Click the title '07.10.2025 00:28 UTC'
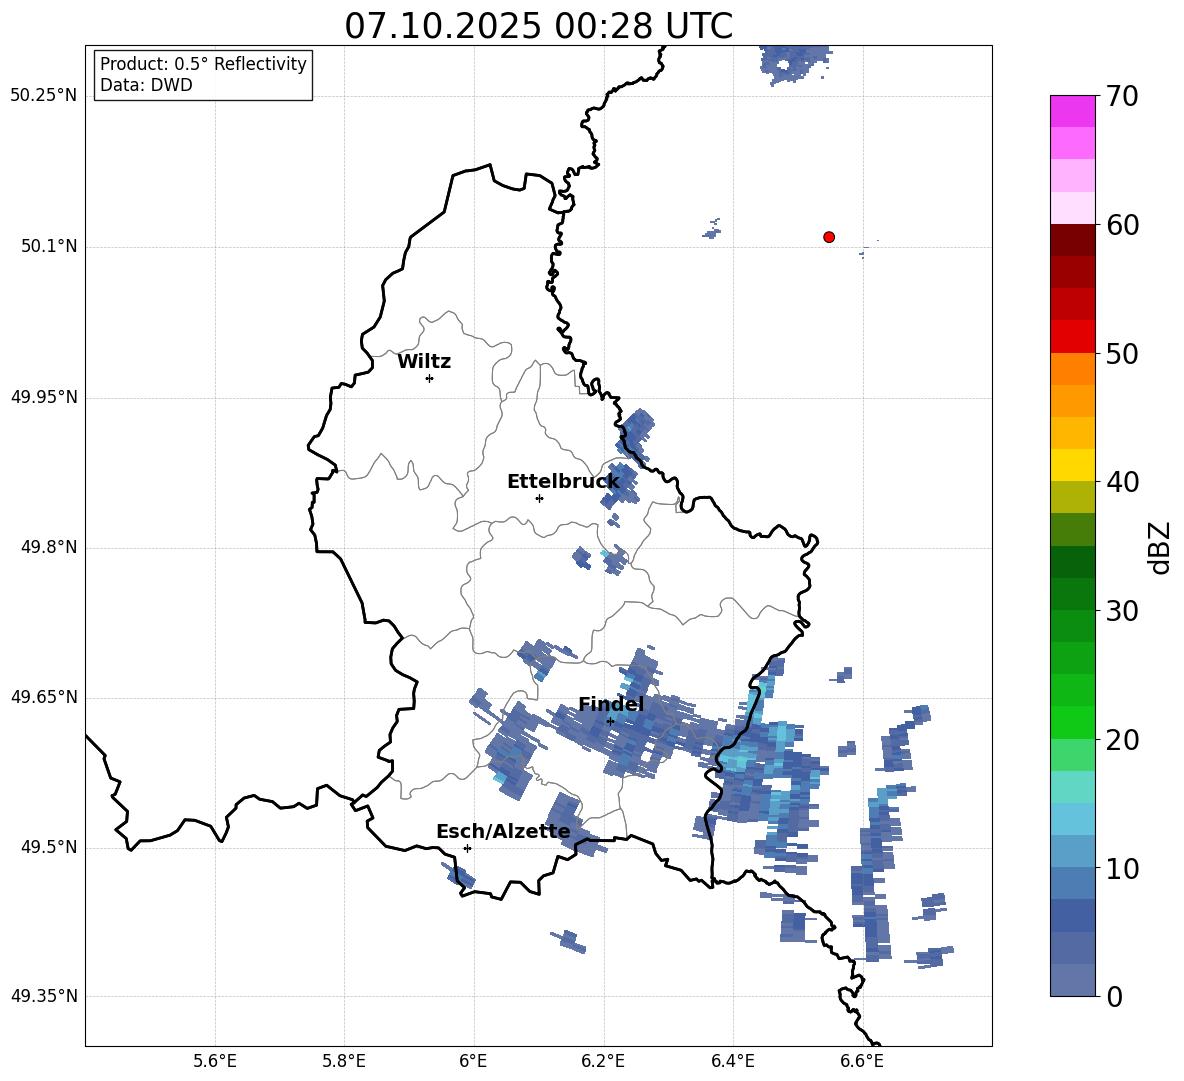This screenshot has width=1184, height=1081. pos(538,26)
